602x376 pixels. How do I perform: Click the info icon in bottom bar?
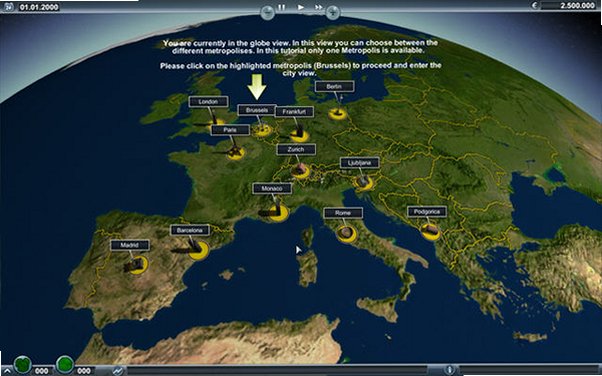[x=449, y=371]
